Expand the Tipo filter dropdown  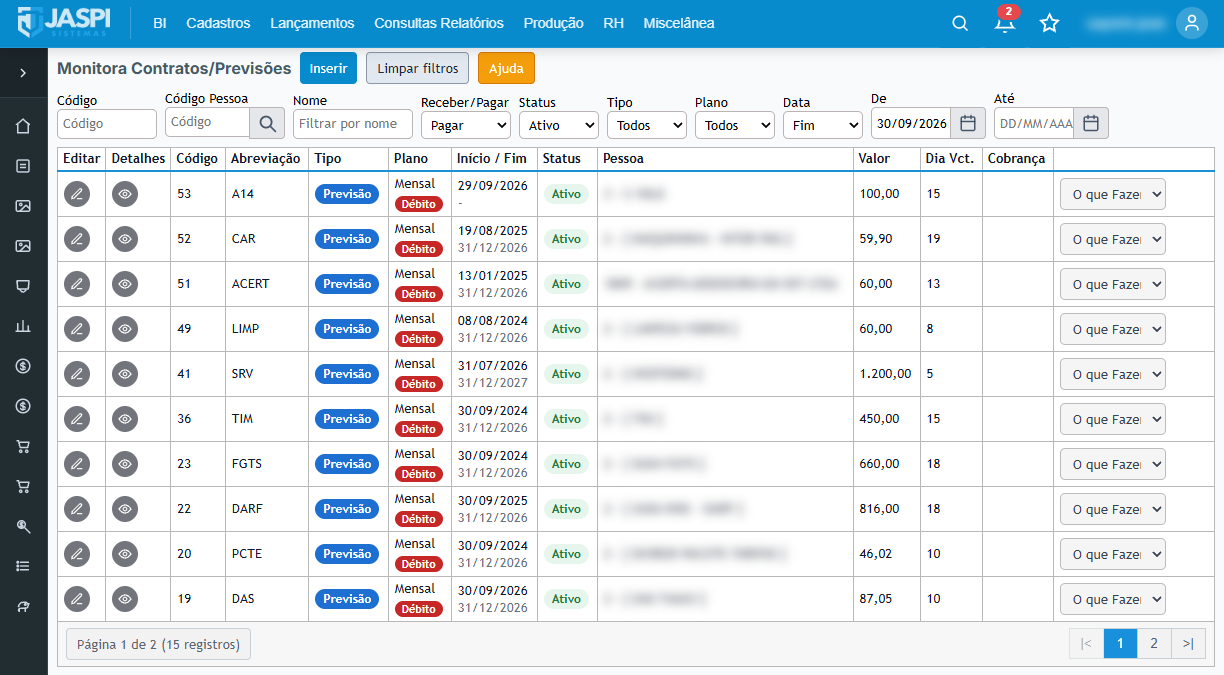pyautogui.click(x=647, y=125)
